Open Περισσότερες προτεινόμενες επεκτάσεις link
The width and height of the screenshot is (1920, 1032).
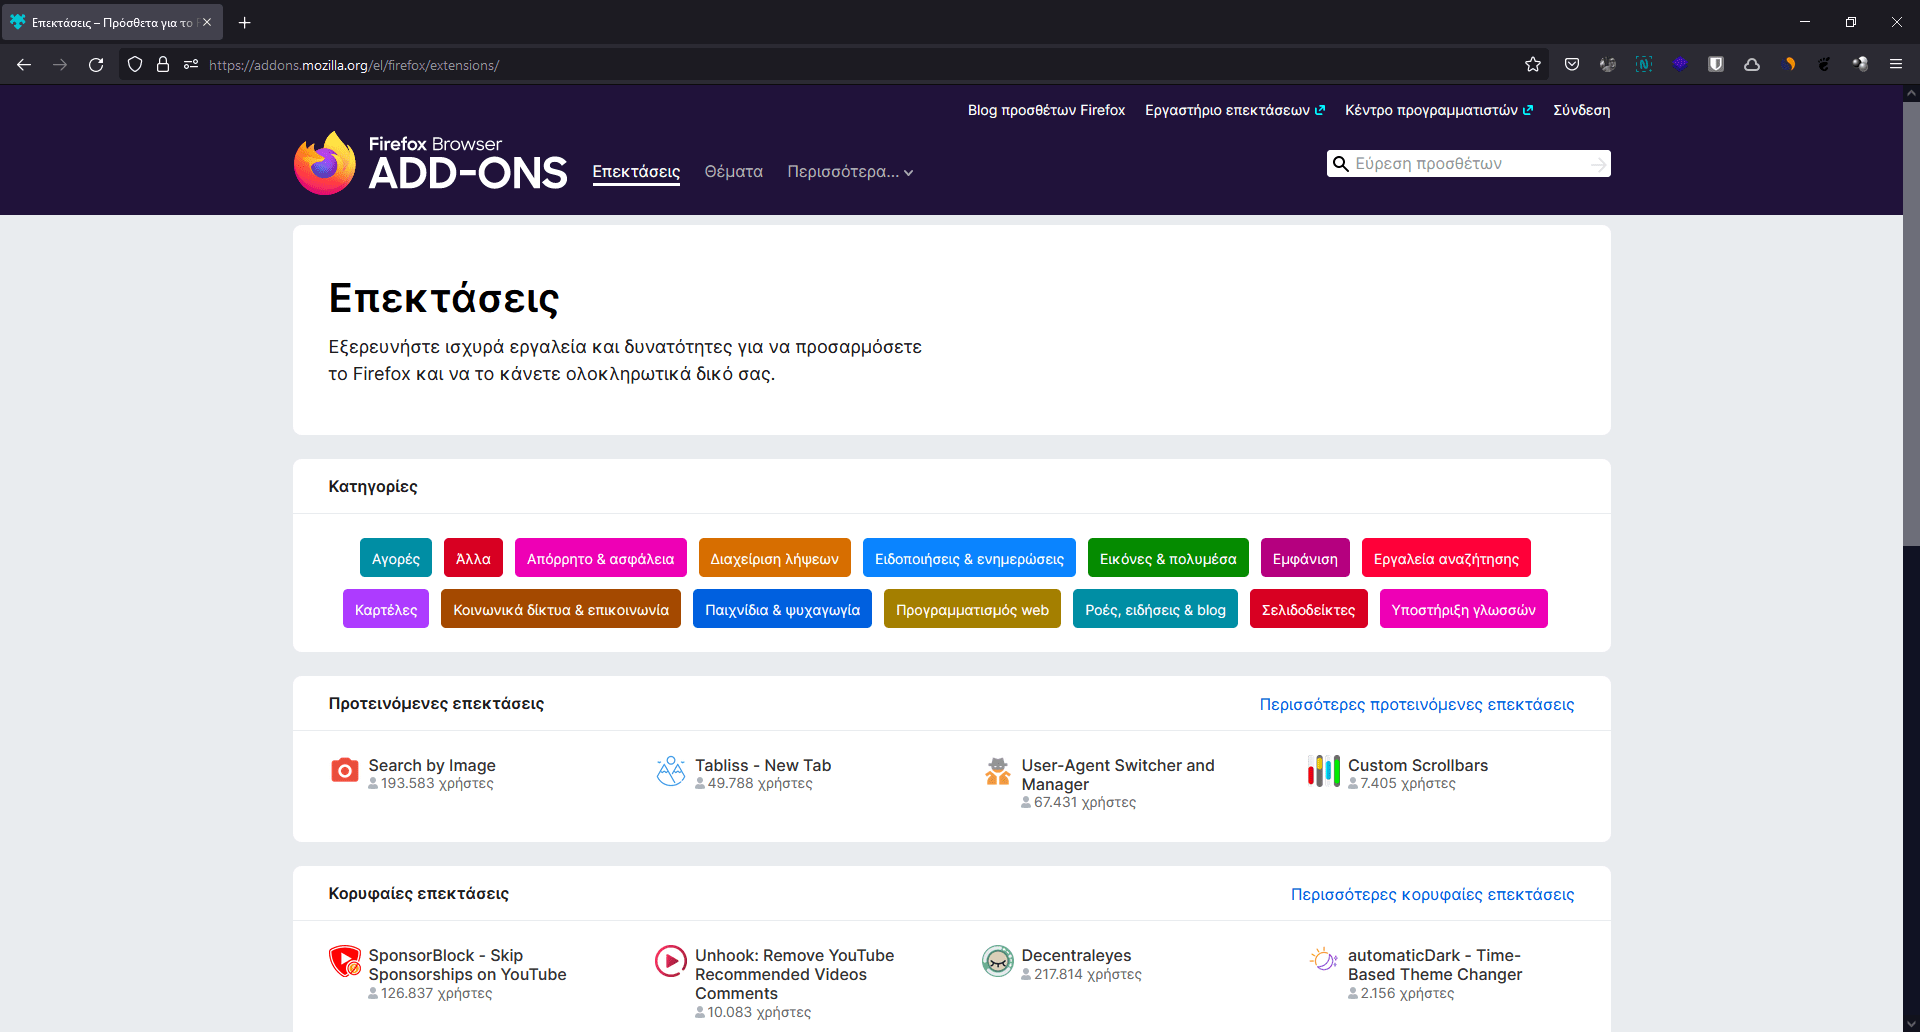pyautogui.click(x=1416, y=705)
